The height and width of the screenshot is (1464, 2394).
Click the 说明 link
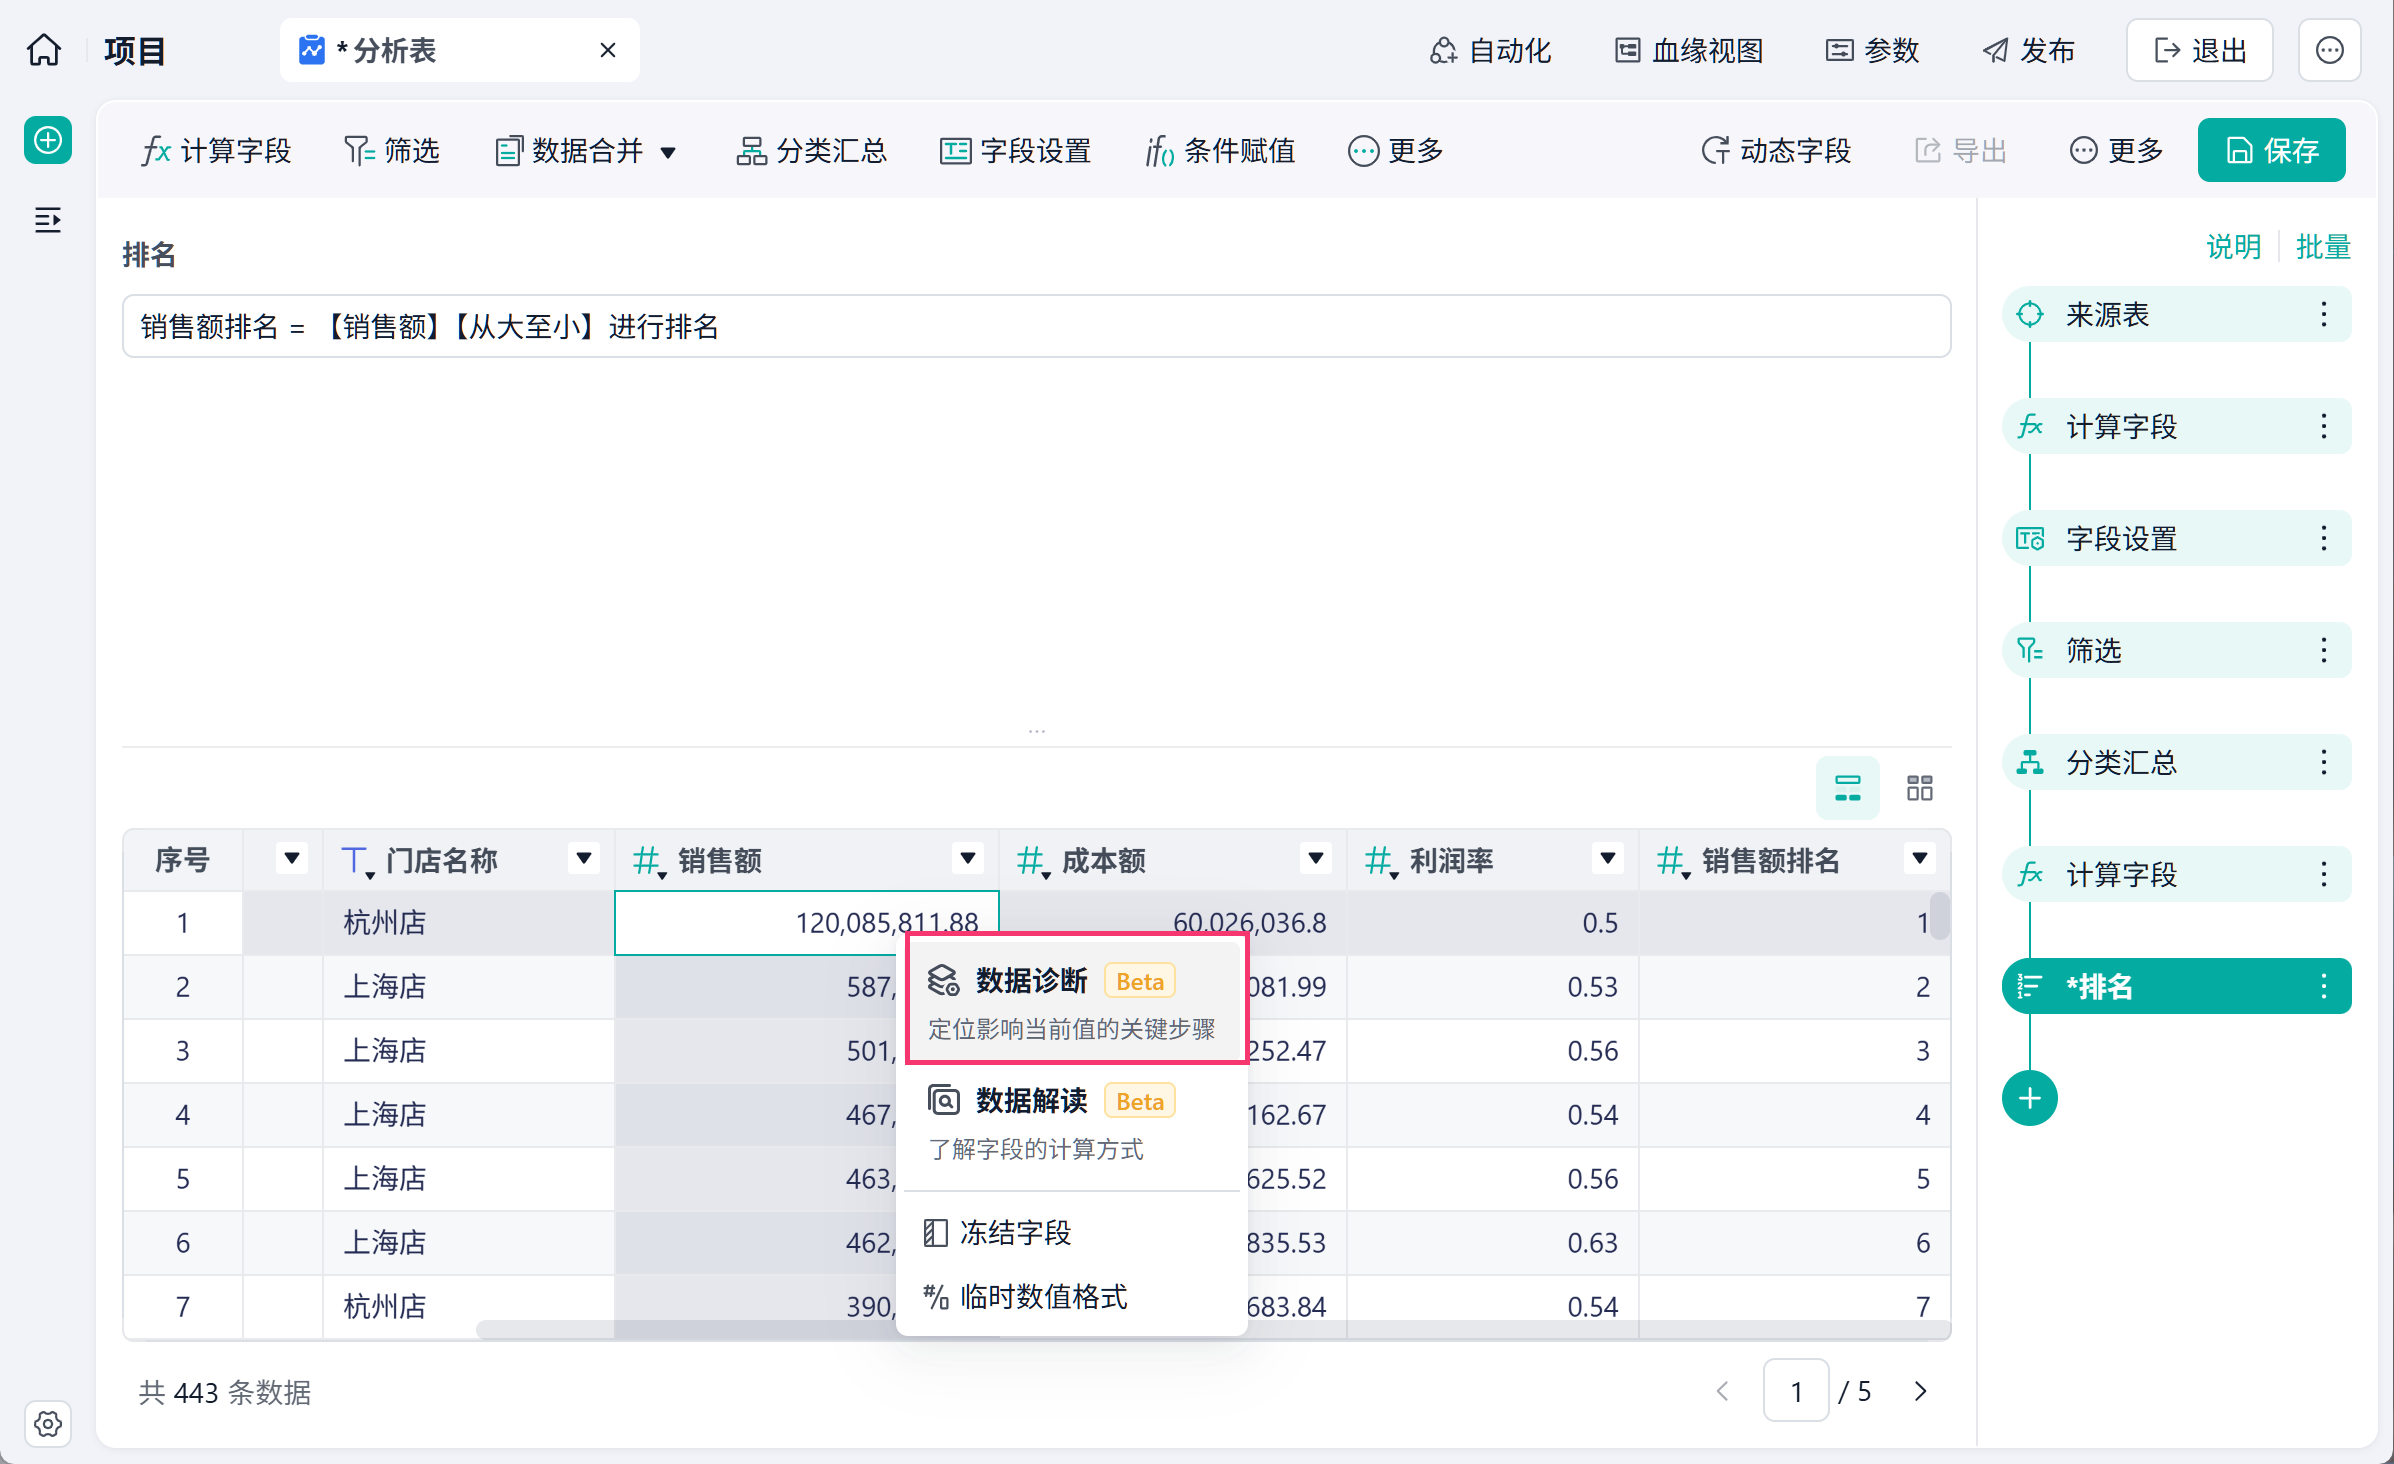click(x=2233, y=246)
